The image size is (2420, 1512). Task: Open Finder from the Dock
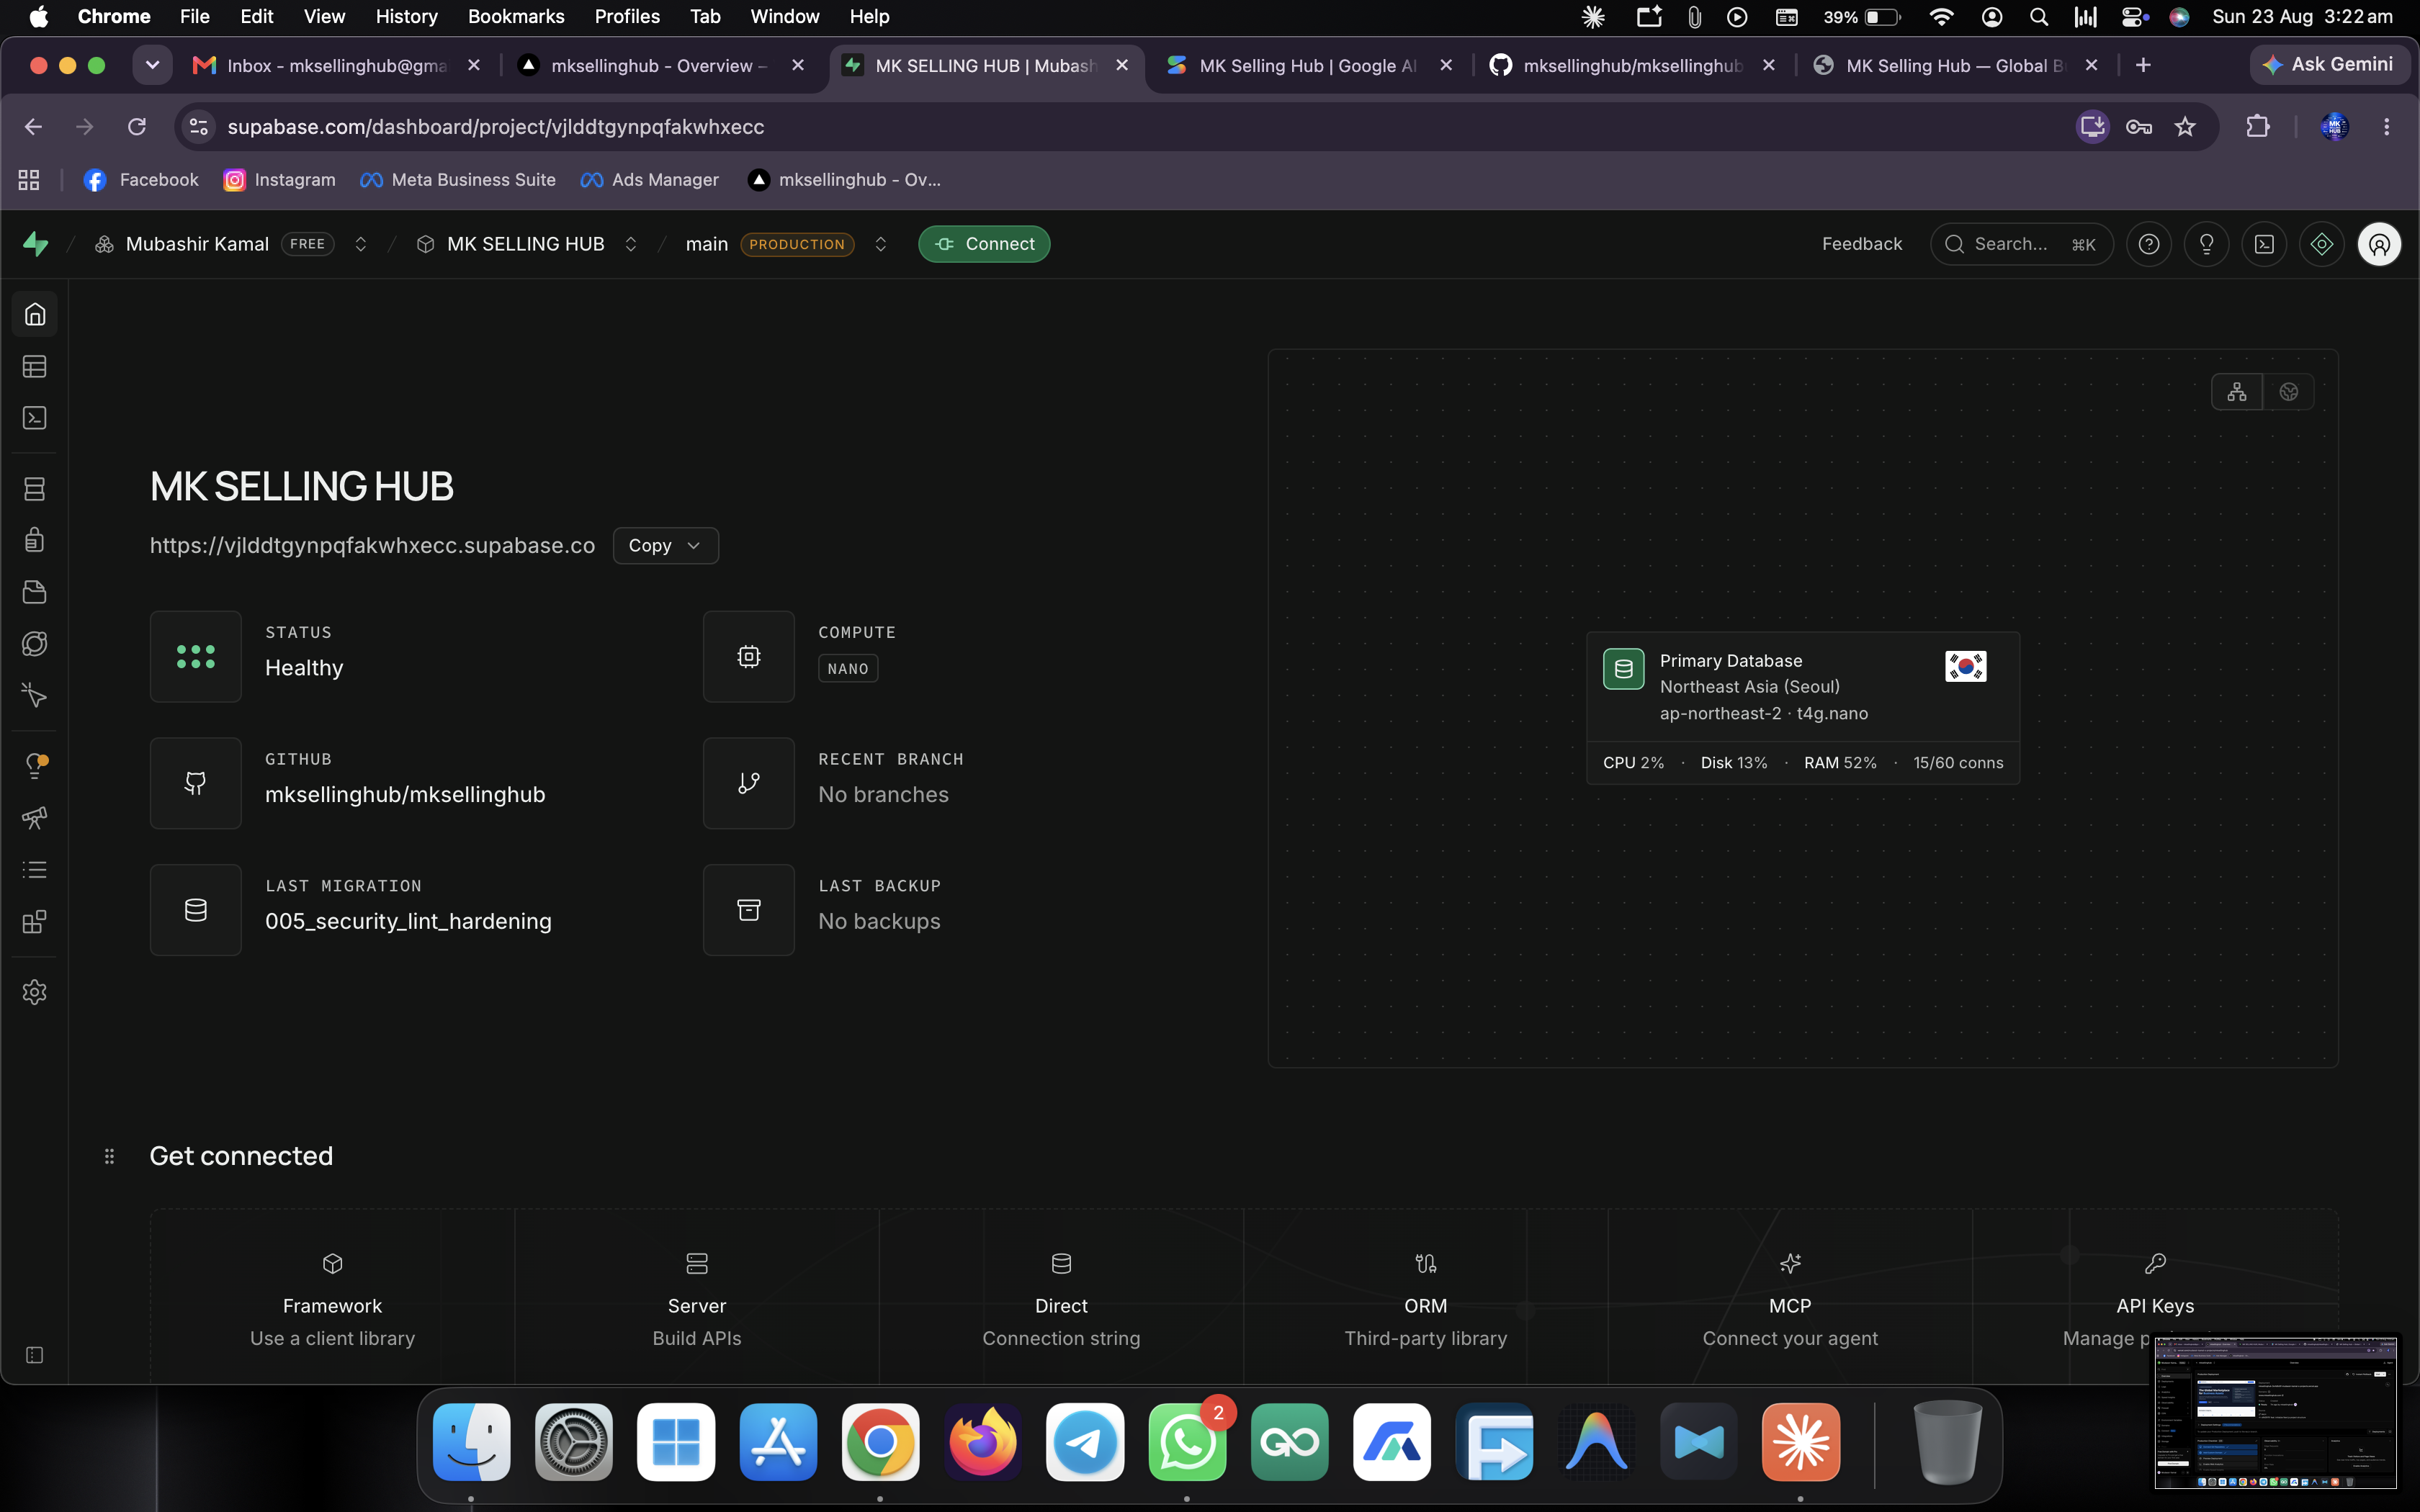(x=471, y=1442)
